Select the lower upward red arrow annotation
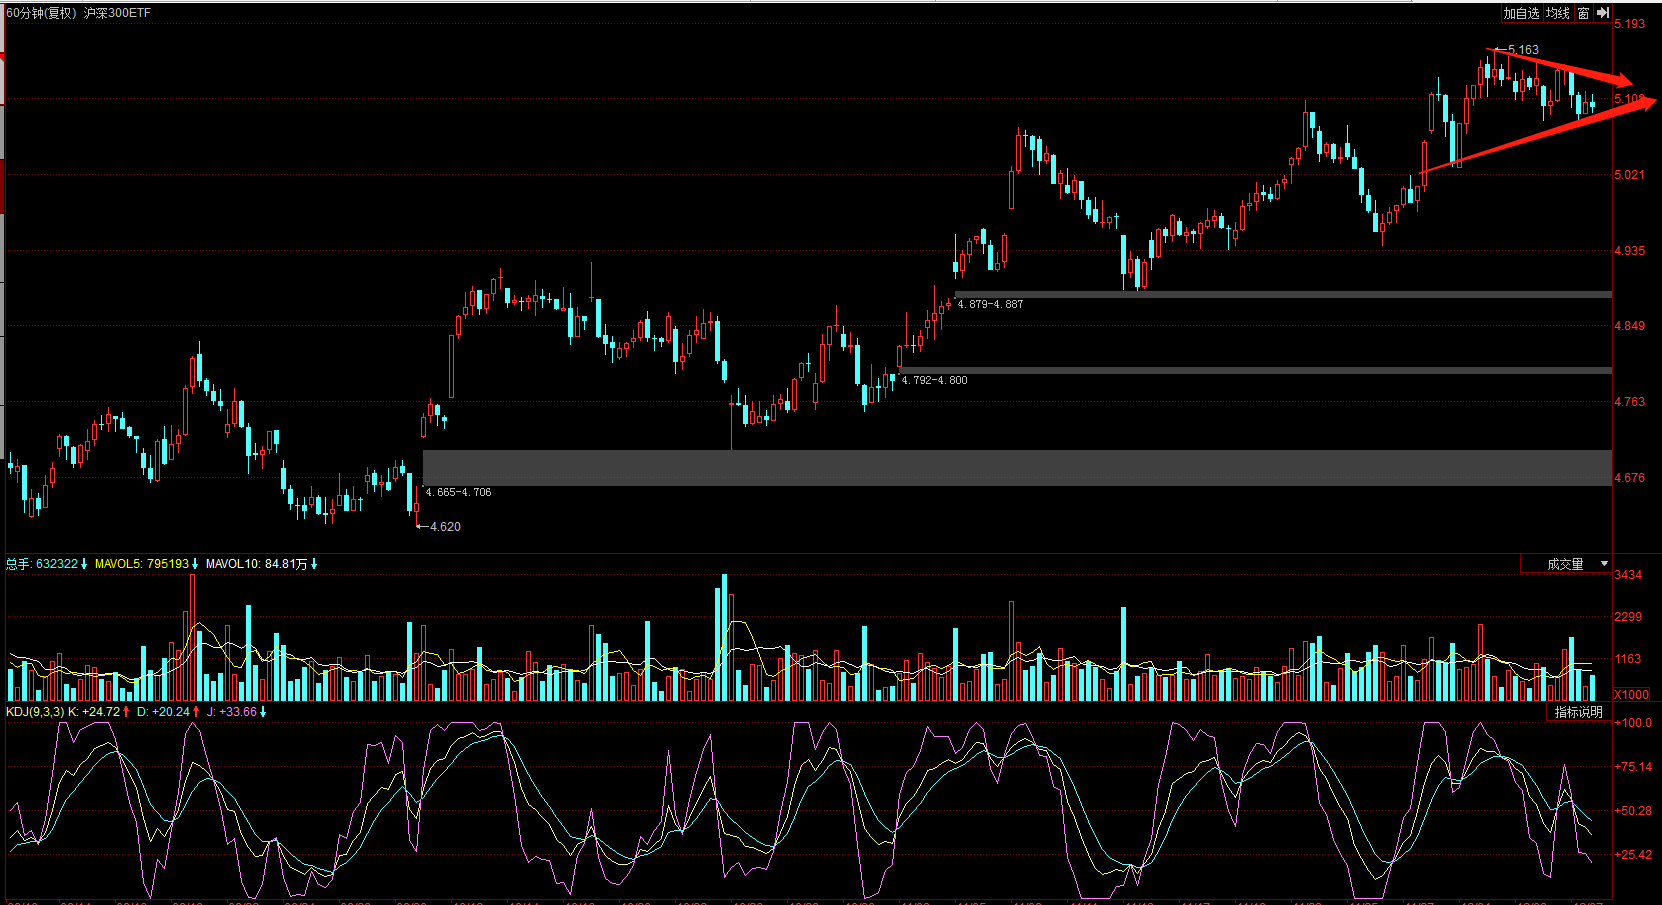 point(1540,138)
